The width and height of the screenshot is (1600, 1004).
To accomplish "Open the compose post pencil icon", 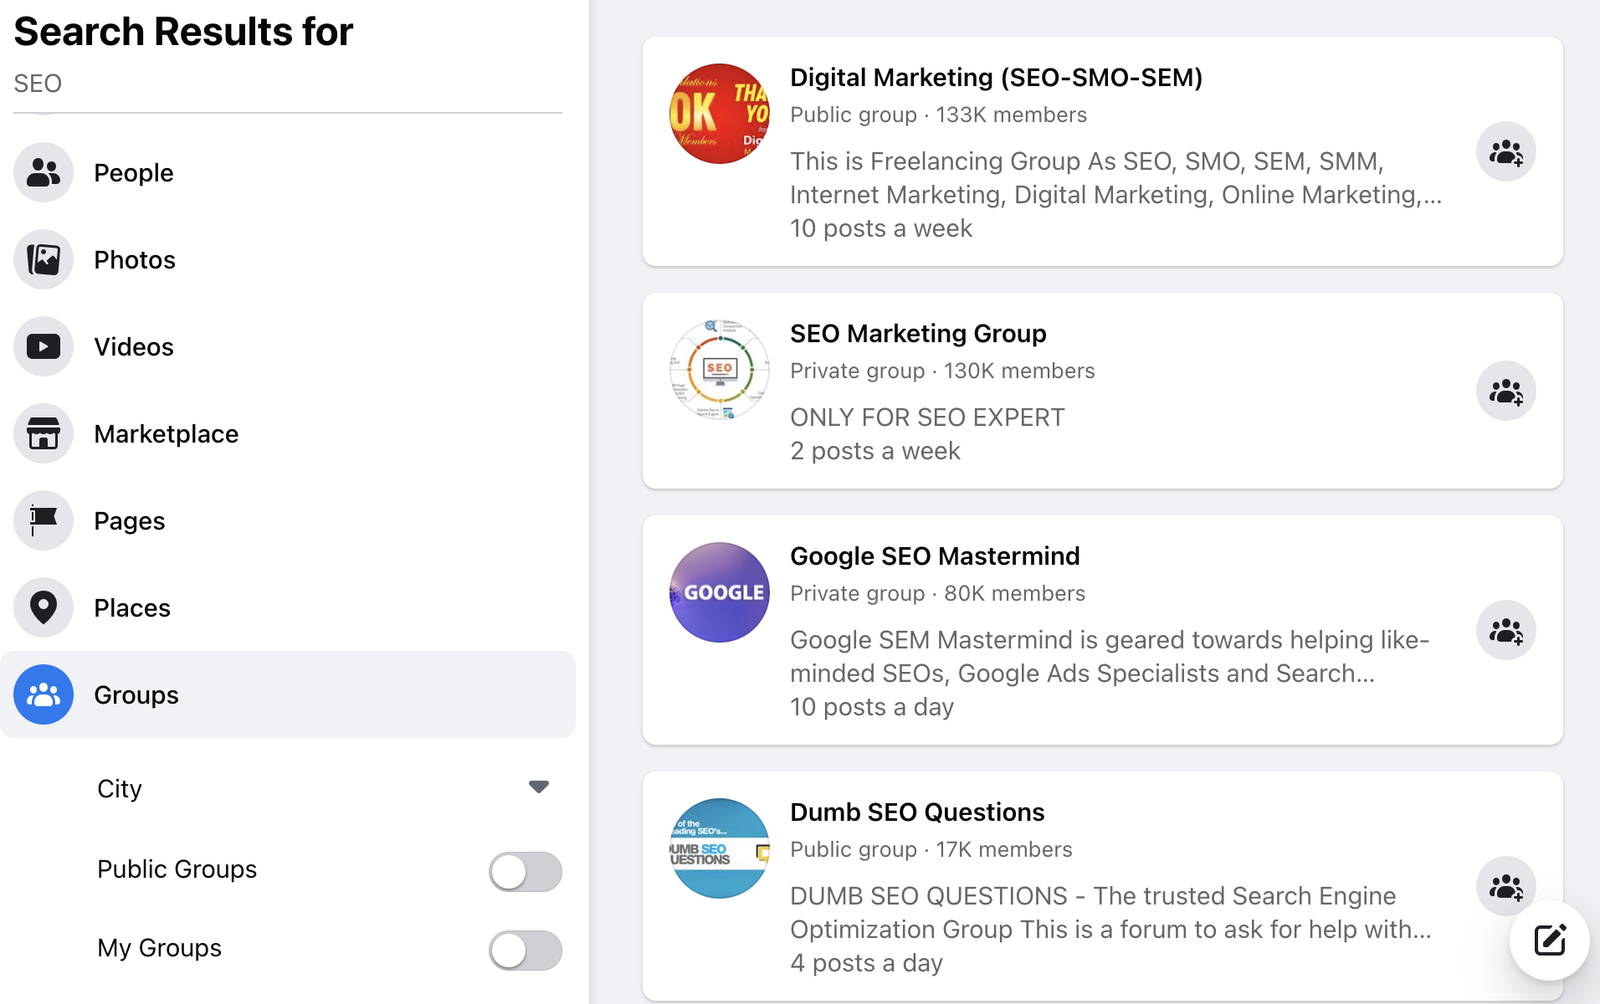I will (1549, 940).
